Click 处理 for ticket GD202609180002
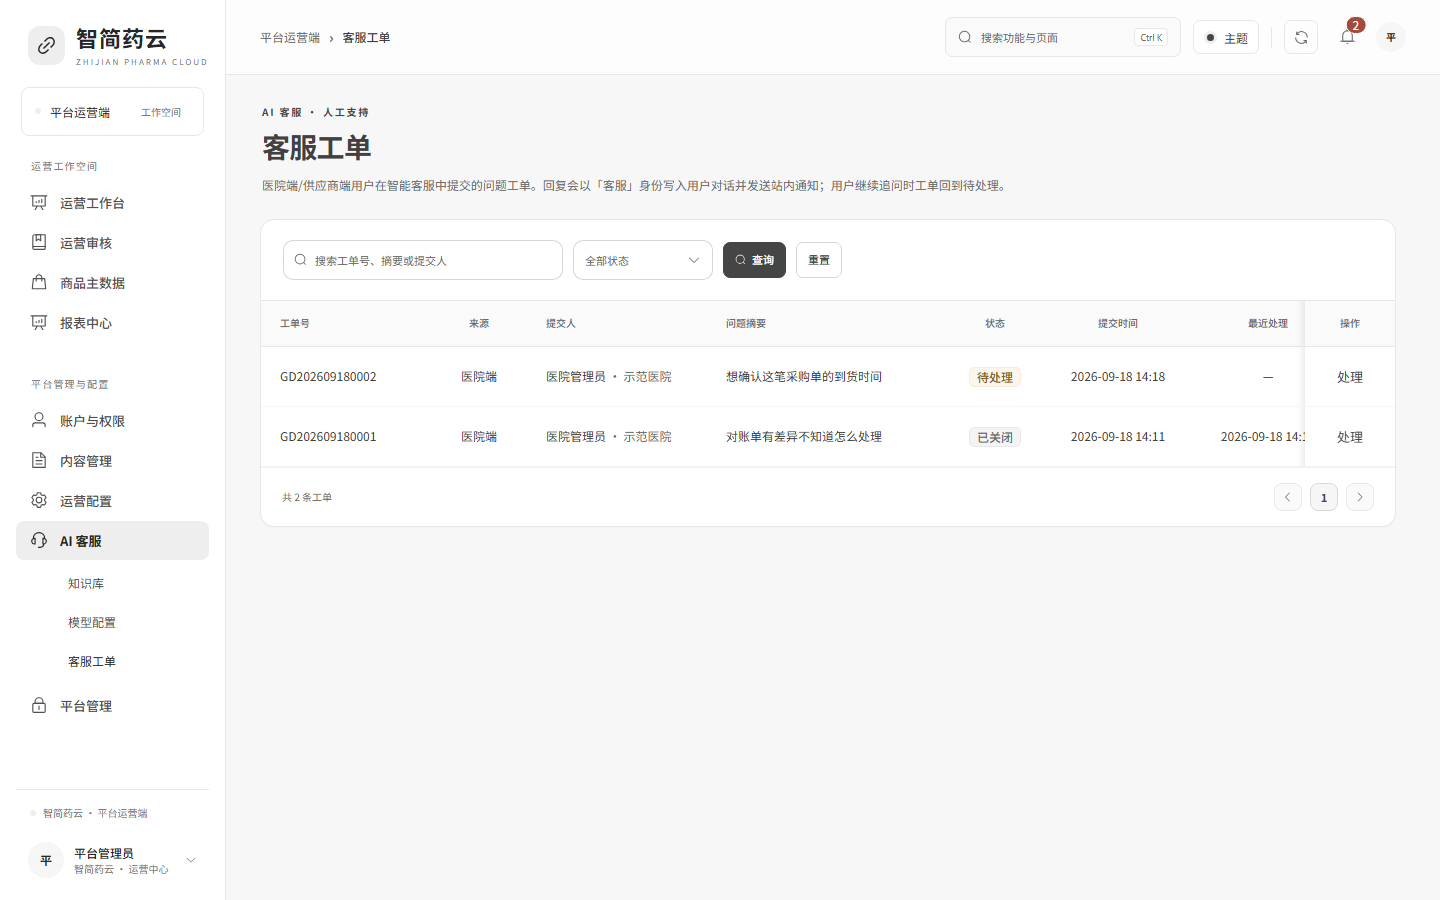Viewport: 1440px width, 900px height. 1350,377
